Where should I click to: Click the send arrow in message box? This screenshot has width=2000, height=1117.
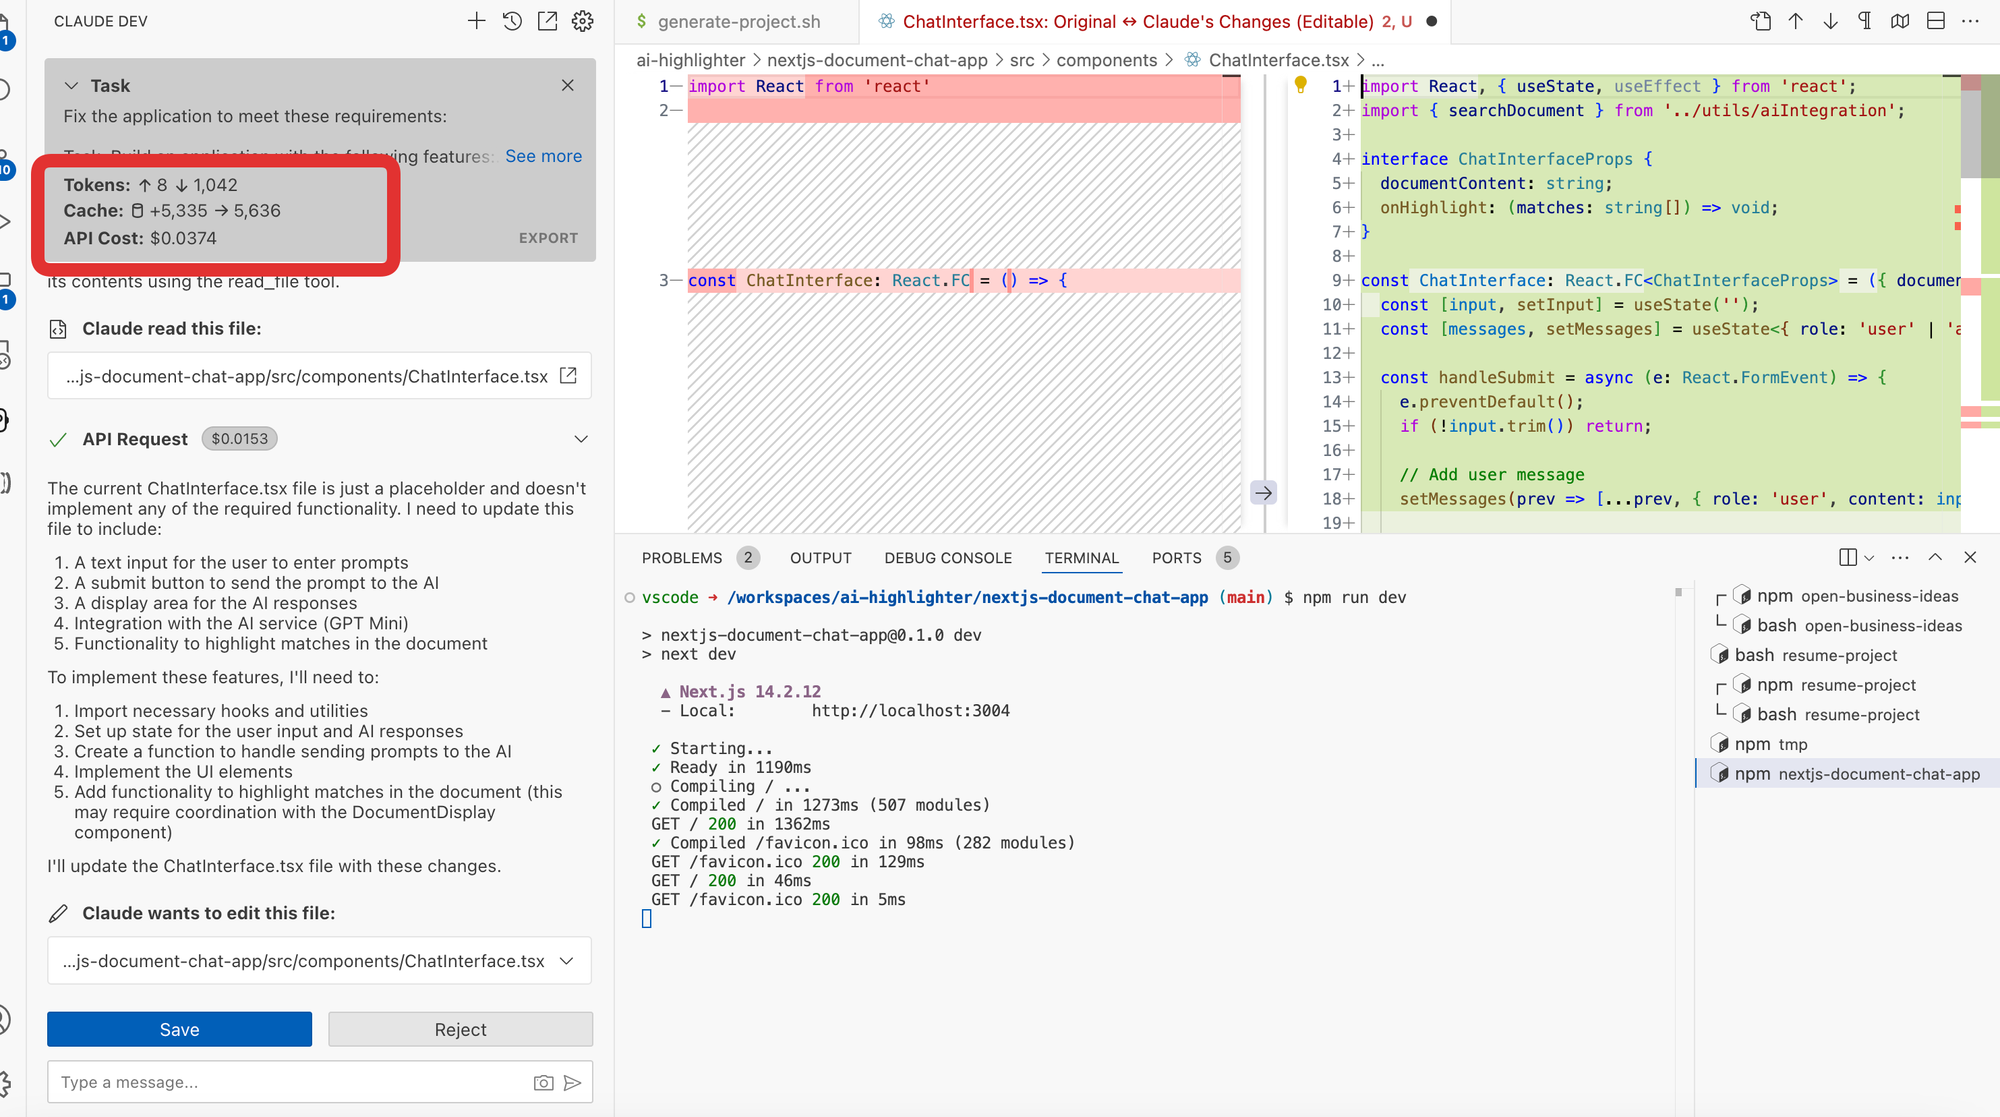click(573, 1082)
